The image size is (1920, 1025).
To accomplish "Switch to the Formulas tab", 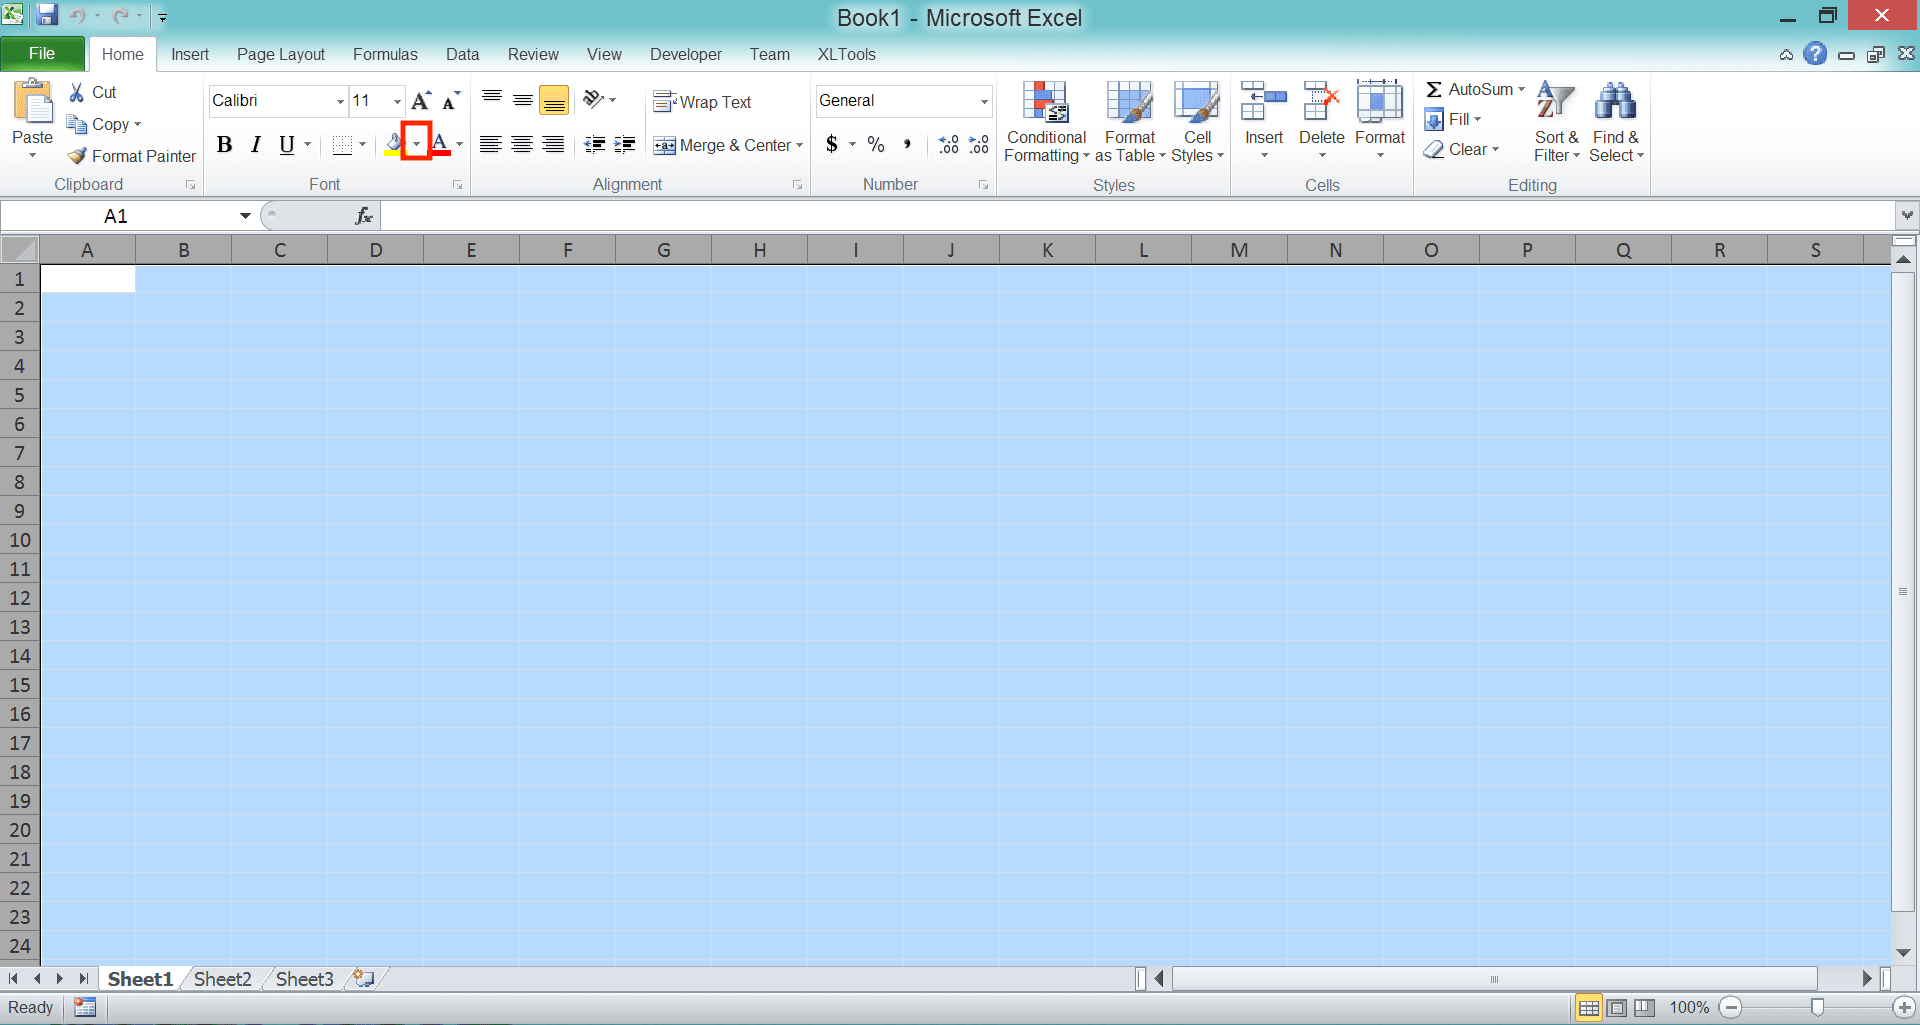I will (x=385, y=54).
